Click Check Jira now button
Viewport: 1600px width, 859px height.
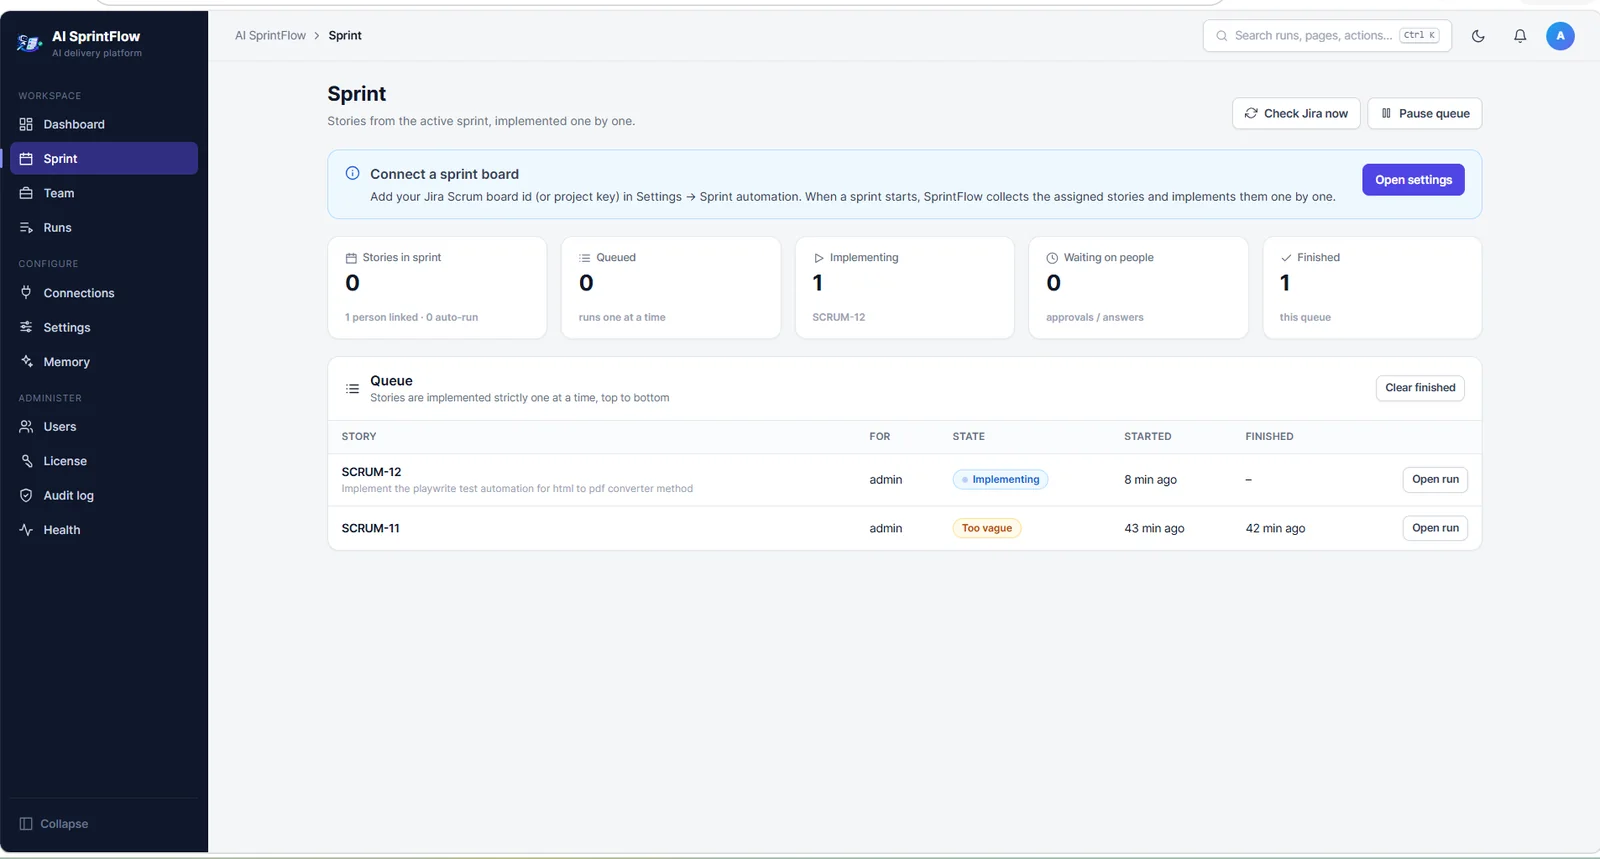(x=1296, y=113)
